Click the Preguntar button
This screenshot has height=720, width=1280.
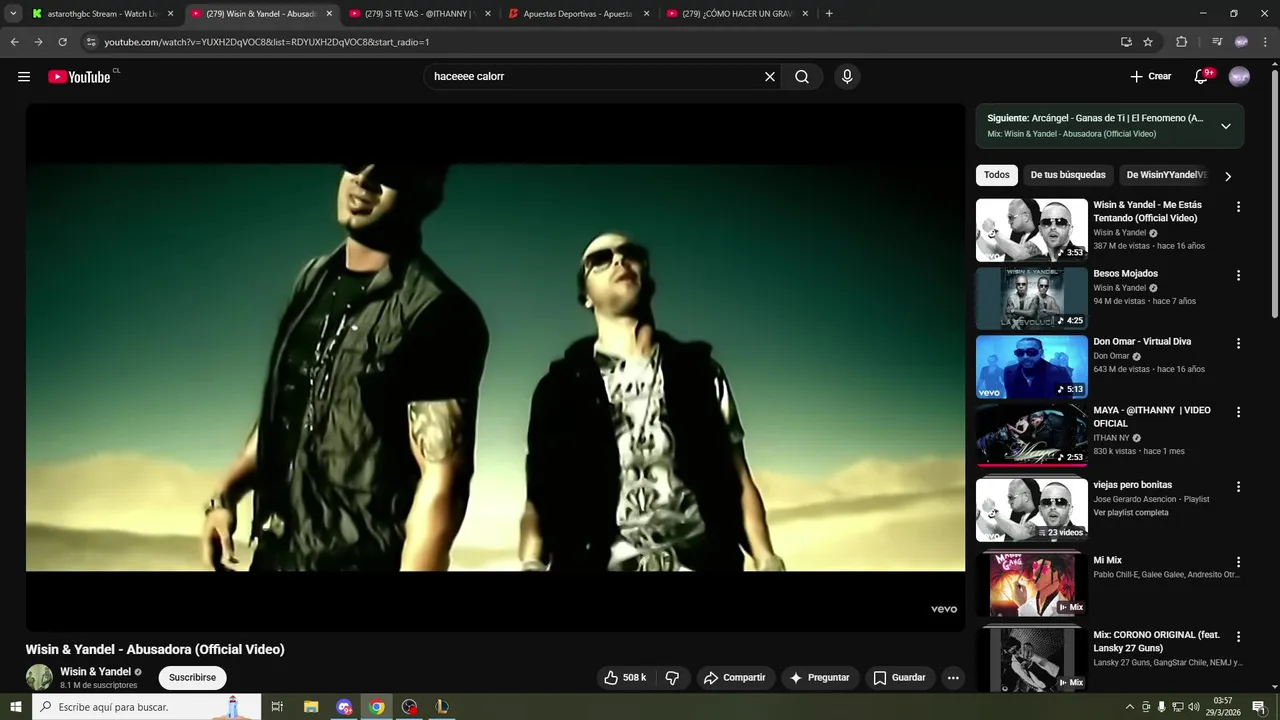click(x=819, y=678)
